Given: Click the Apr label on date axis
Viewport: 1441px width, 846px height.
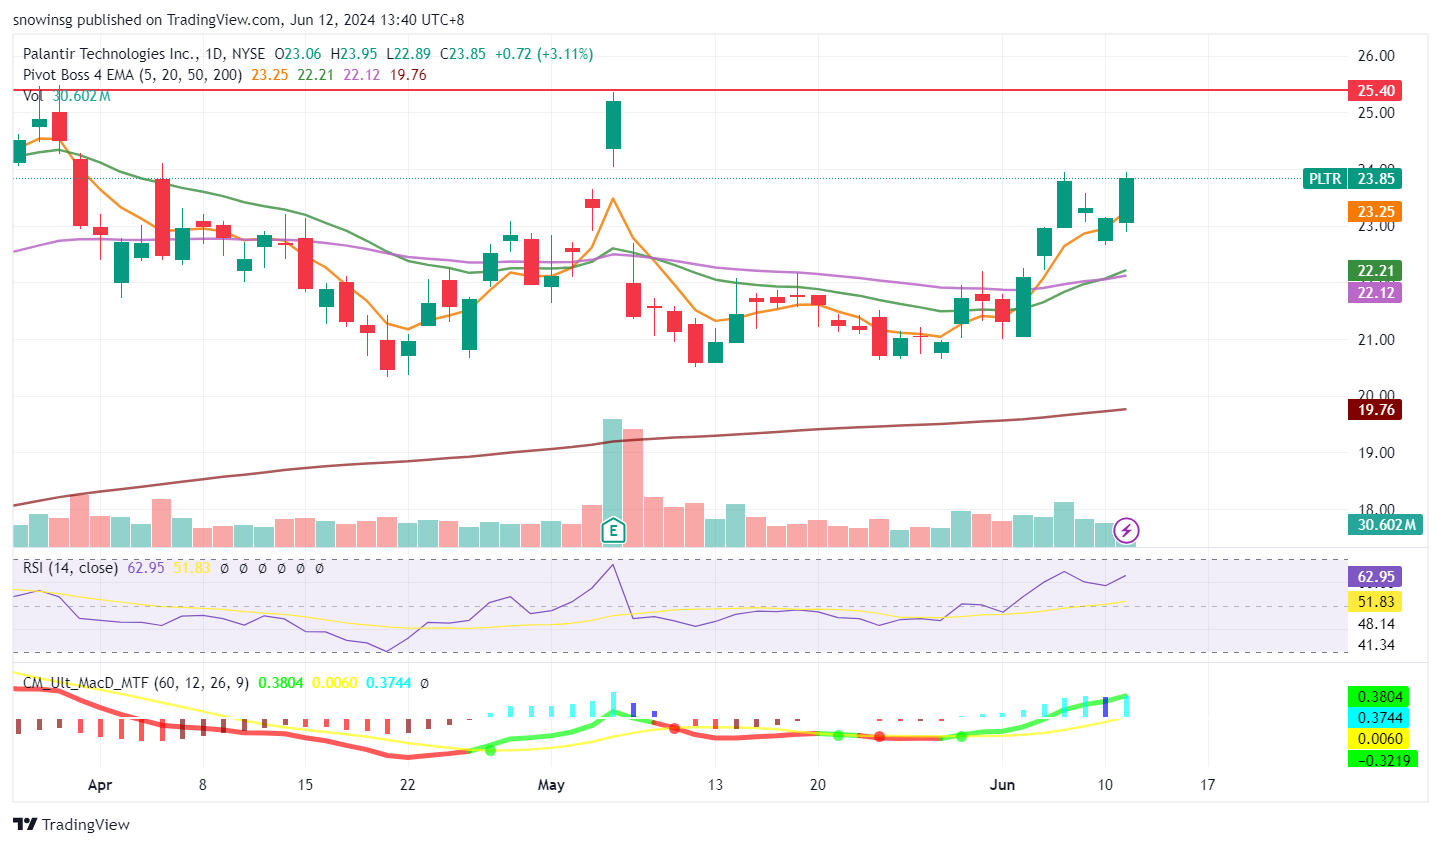Looking at the screenshot, I should click(x=100, y=785).
